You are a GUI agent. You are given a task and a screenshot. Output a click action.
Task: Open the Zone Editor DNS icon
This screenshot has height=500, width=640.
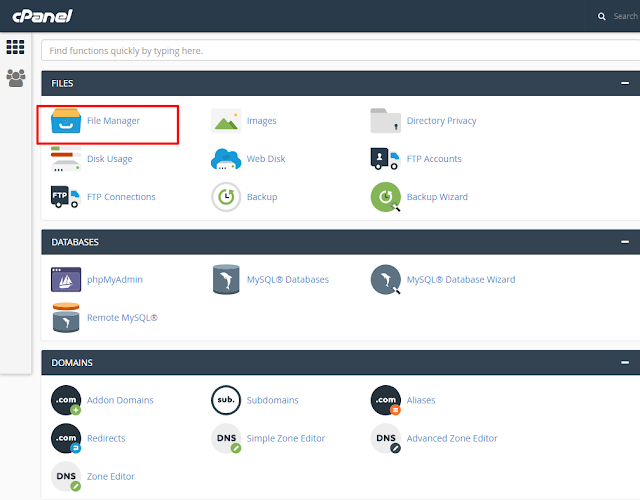pyautogui.click(x=66, y=476)
